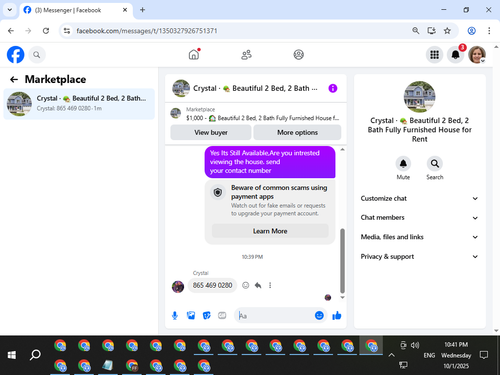Click the chat scrollbar thumb
Viewport: 500px width, 375px height.
coord(342,260)
